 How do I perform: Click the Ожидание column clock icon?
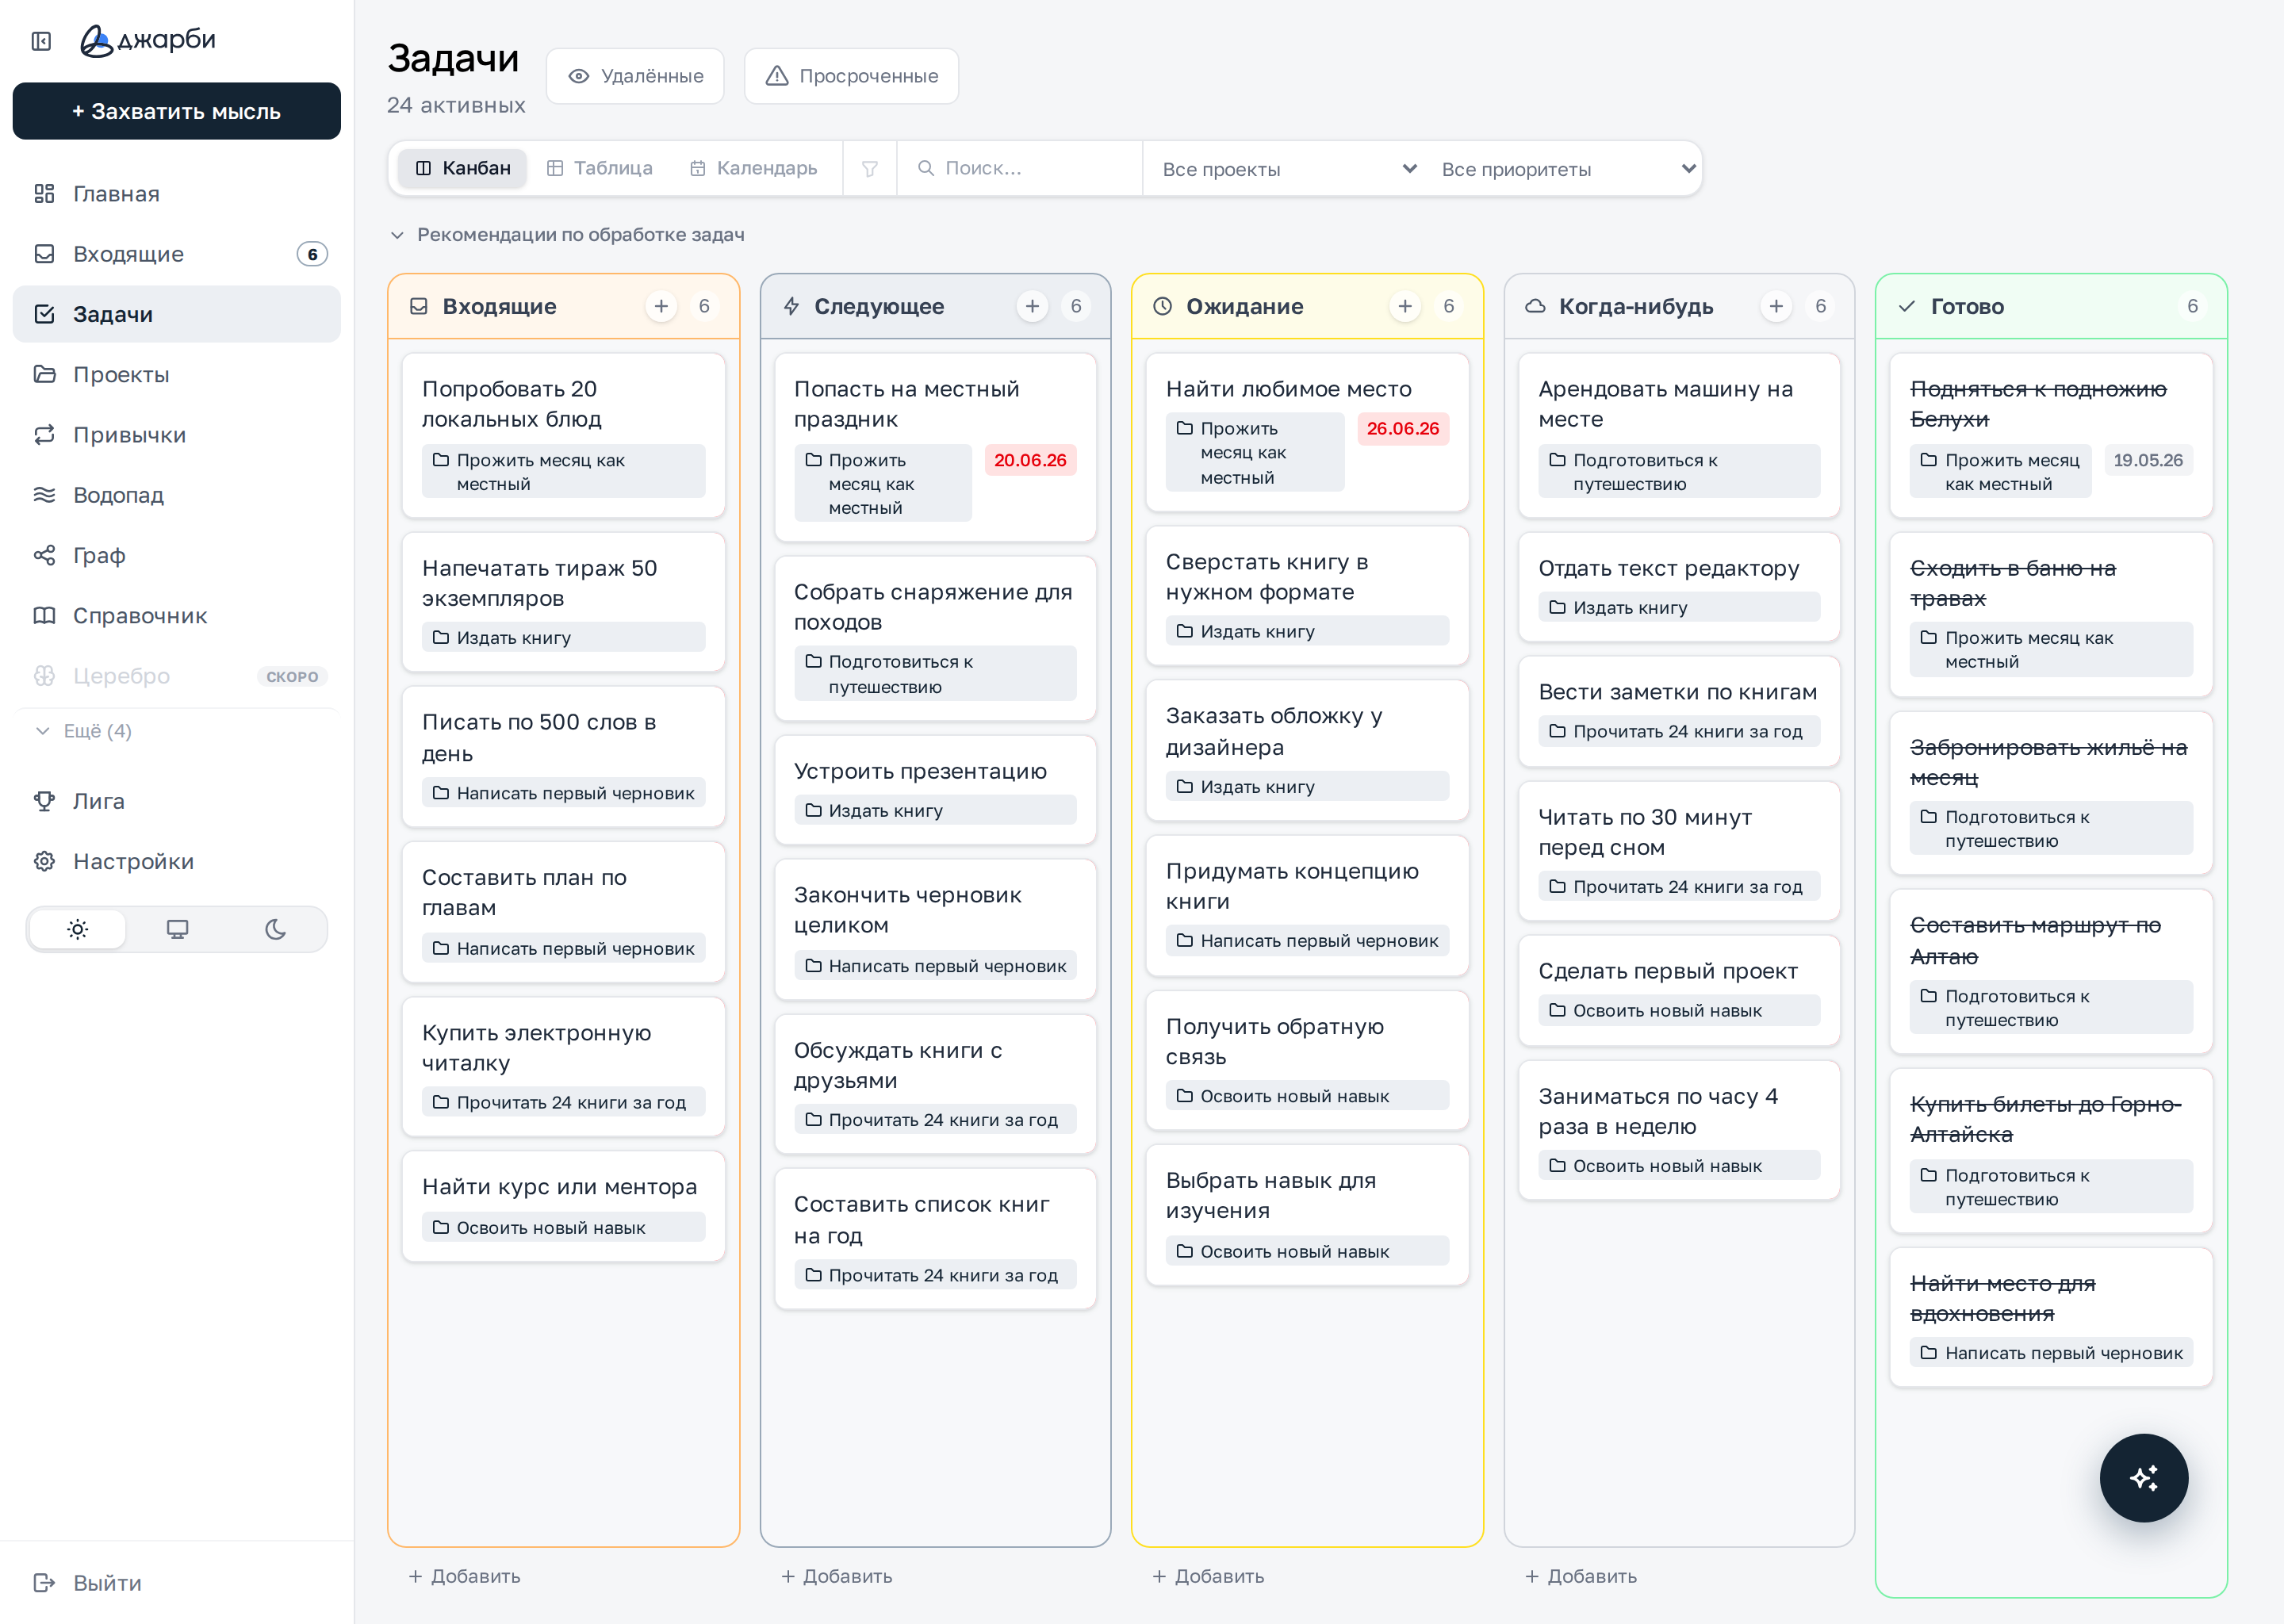point(1162,306)
